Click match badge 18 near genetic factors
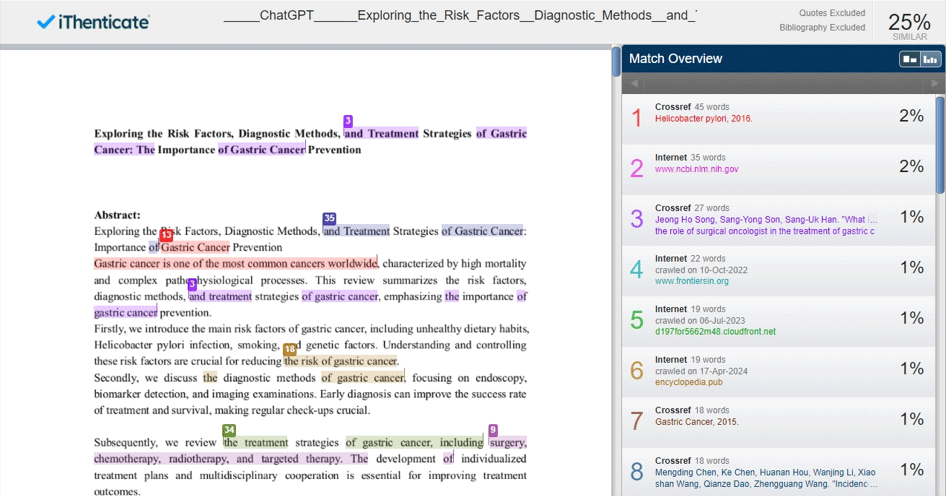Viewport: 946px width, 496px height. (290, 349)
